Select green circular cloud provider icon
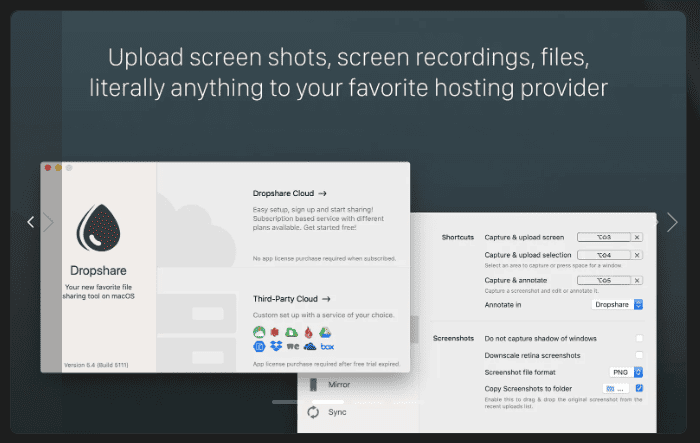The height and width of the screenshot is (443, 700). click(x=259, y=332)
